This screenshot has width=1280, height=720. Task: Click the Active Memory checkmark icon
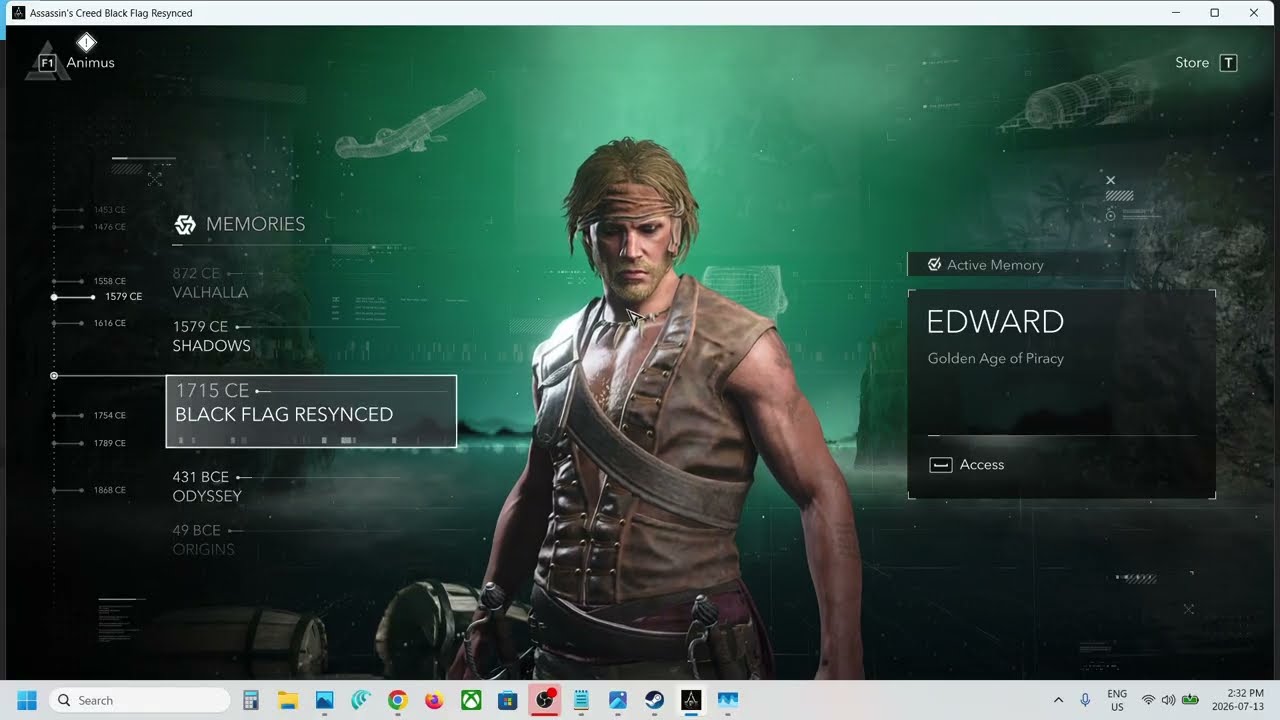point(934,265)
